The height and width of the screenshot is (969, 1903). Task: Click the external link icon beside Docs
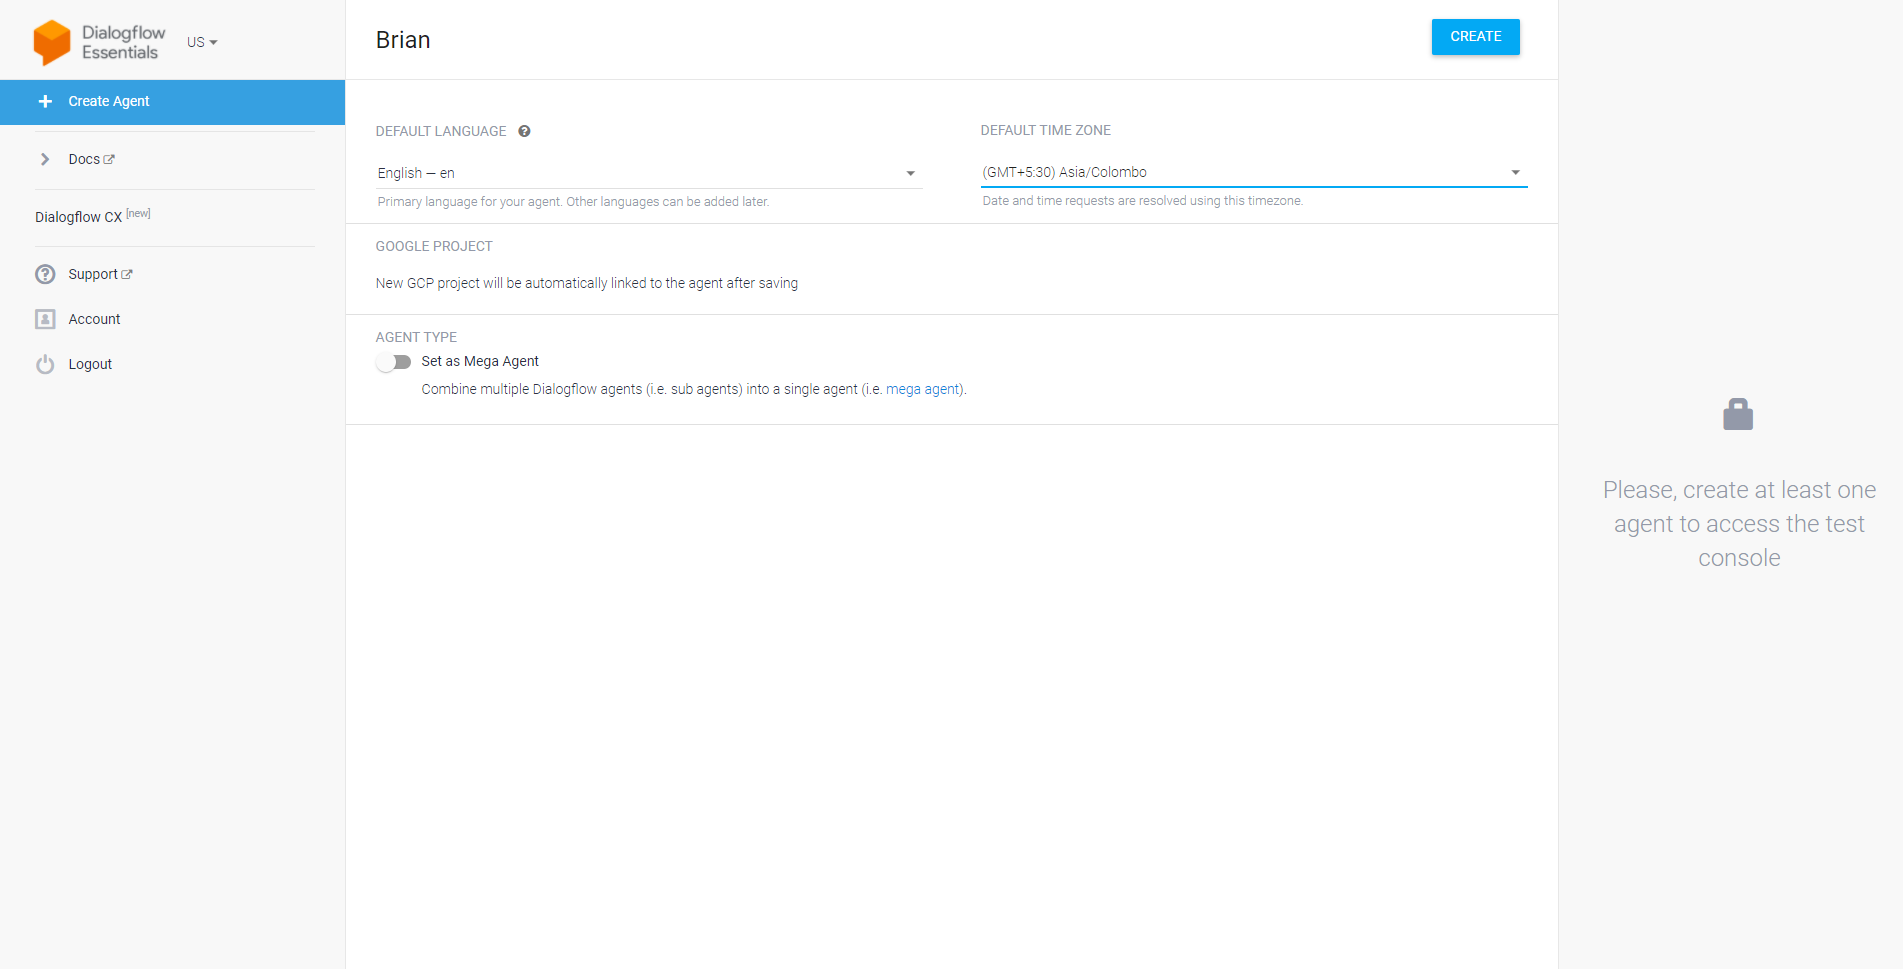point(109,159)
